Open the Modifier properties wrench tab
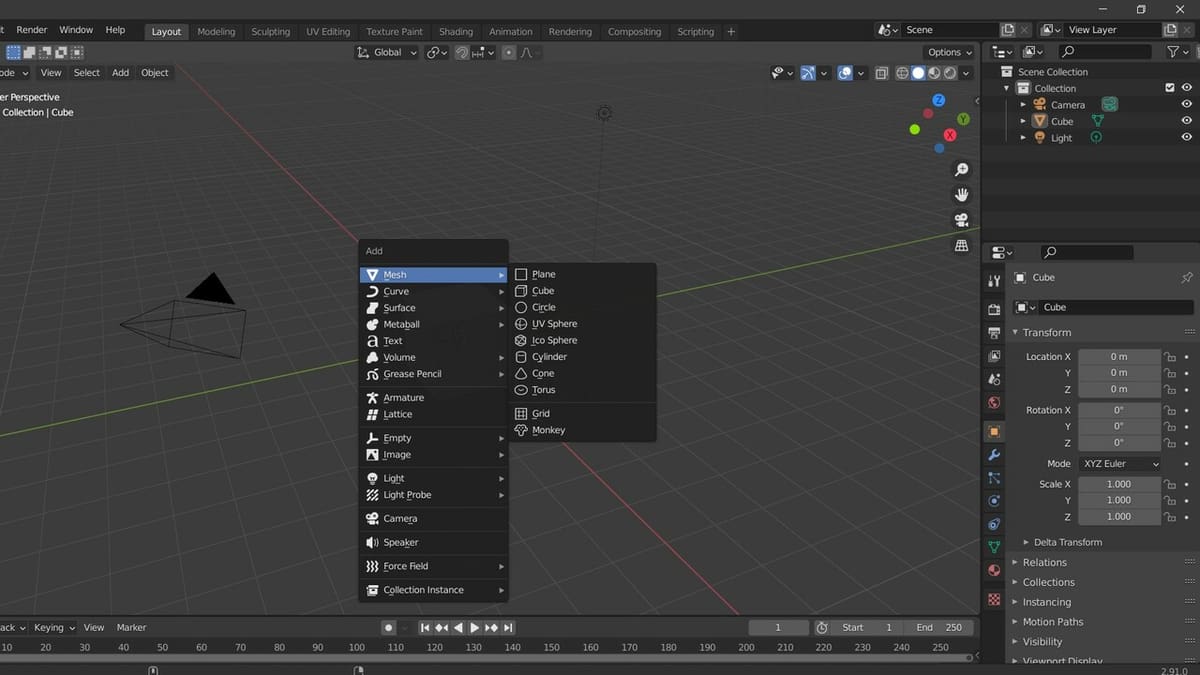 point(994,454)
